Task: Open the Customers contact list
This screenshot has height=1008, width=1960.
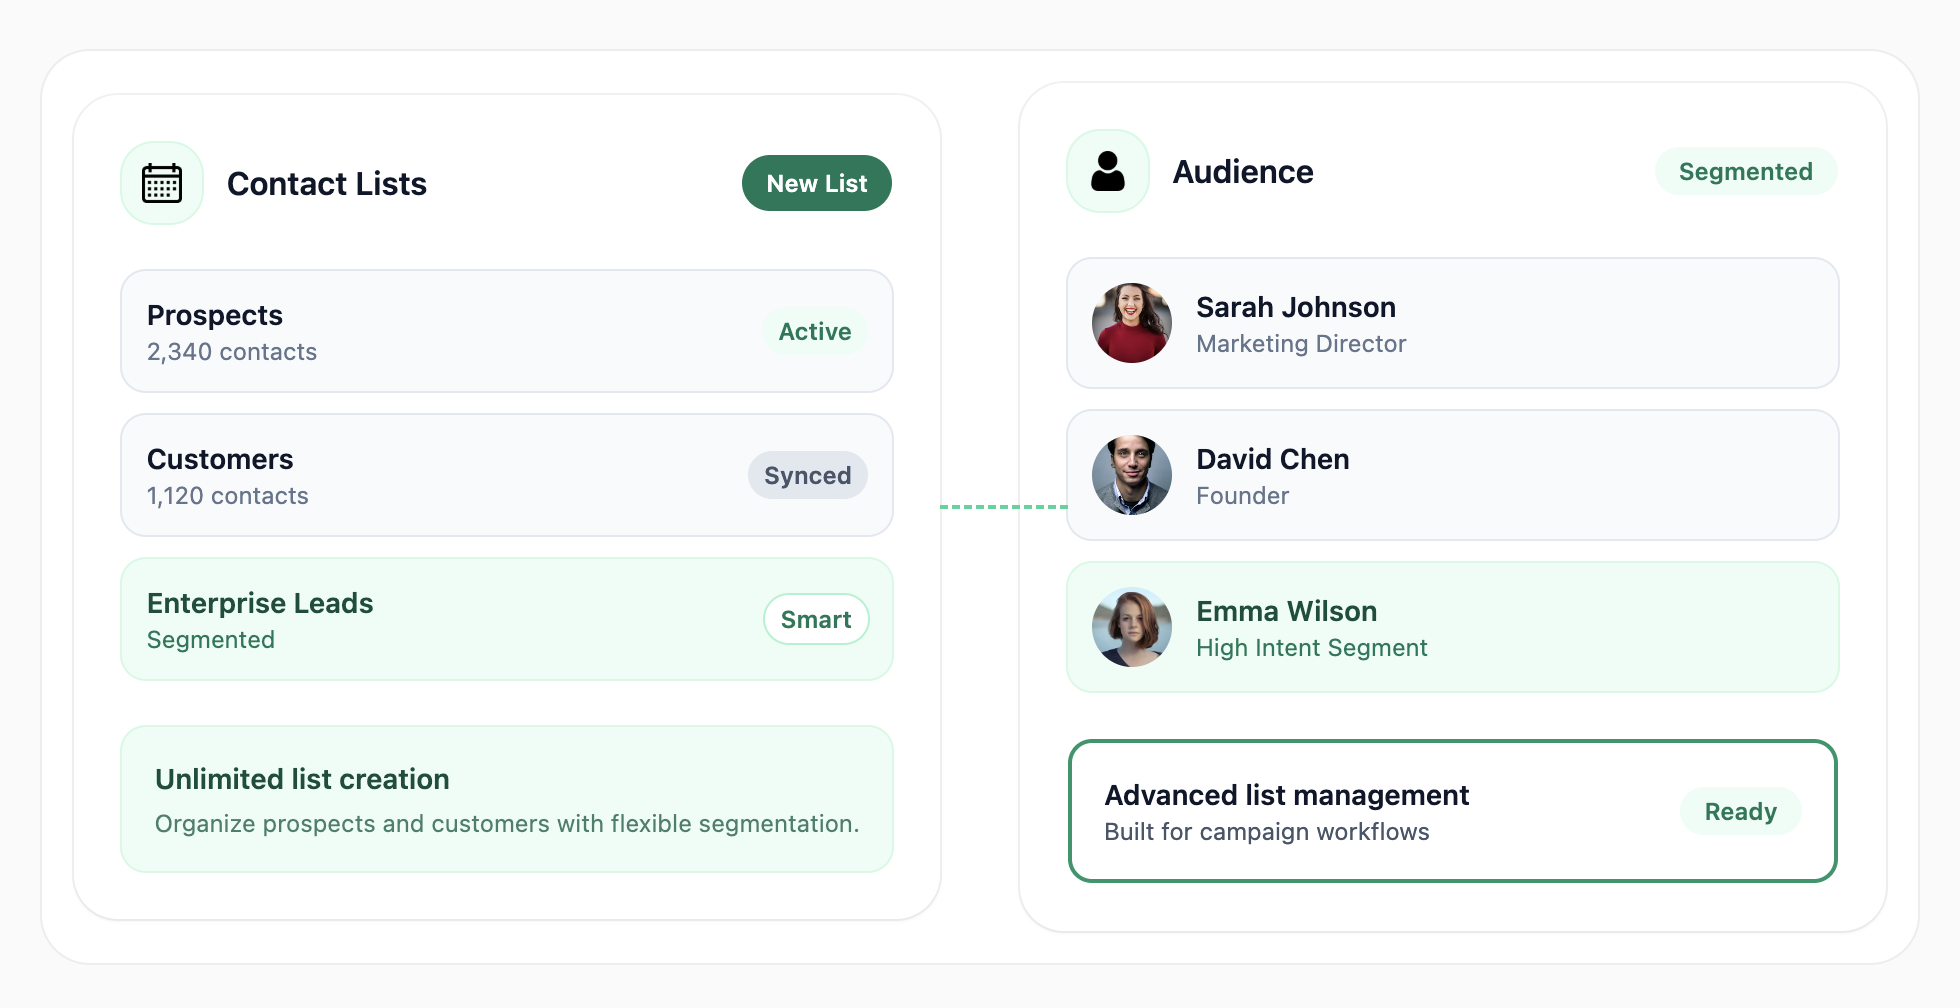Action: tap(450, 475)
